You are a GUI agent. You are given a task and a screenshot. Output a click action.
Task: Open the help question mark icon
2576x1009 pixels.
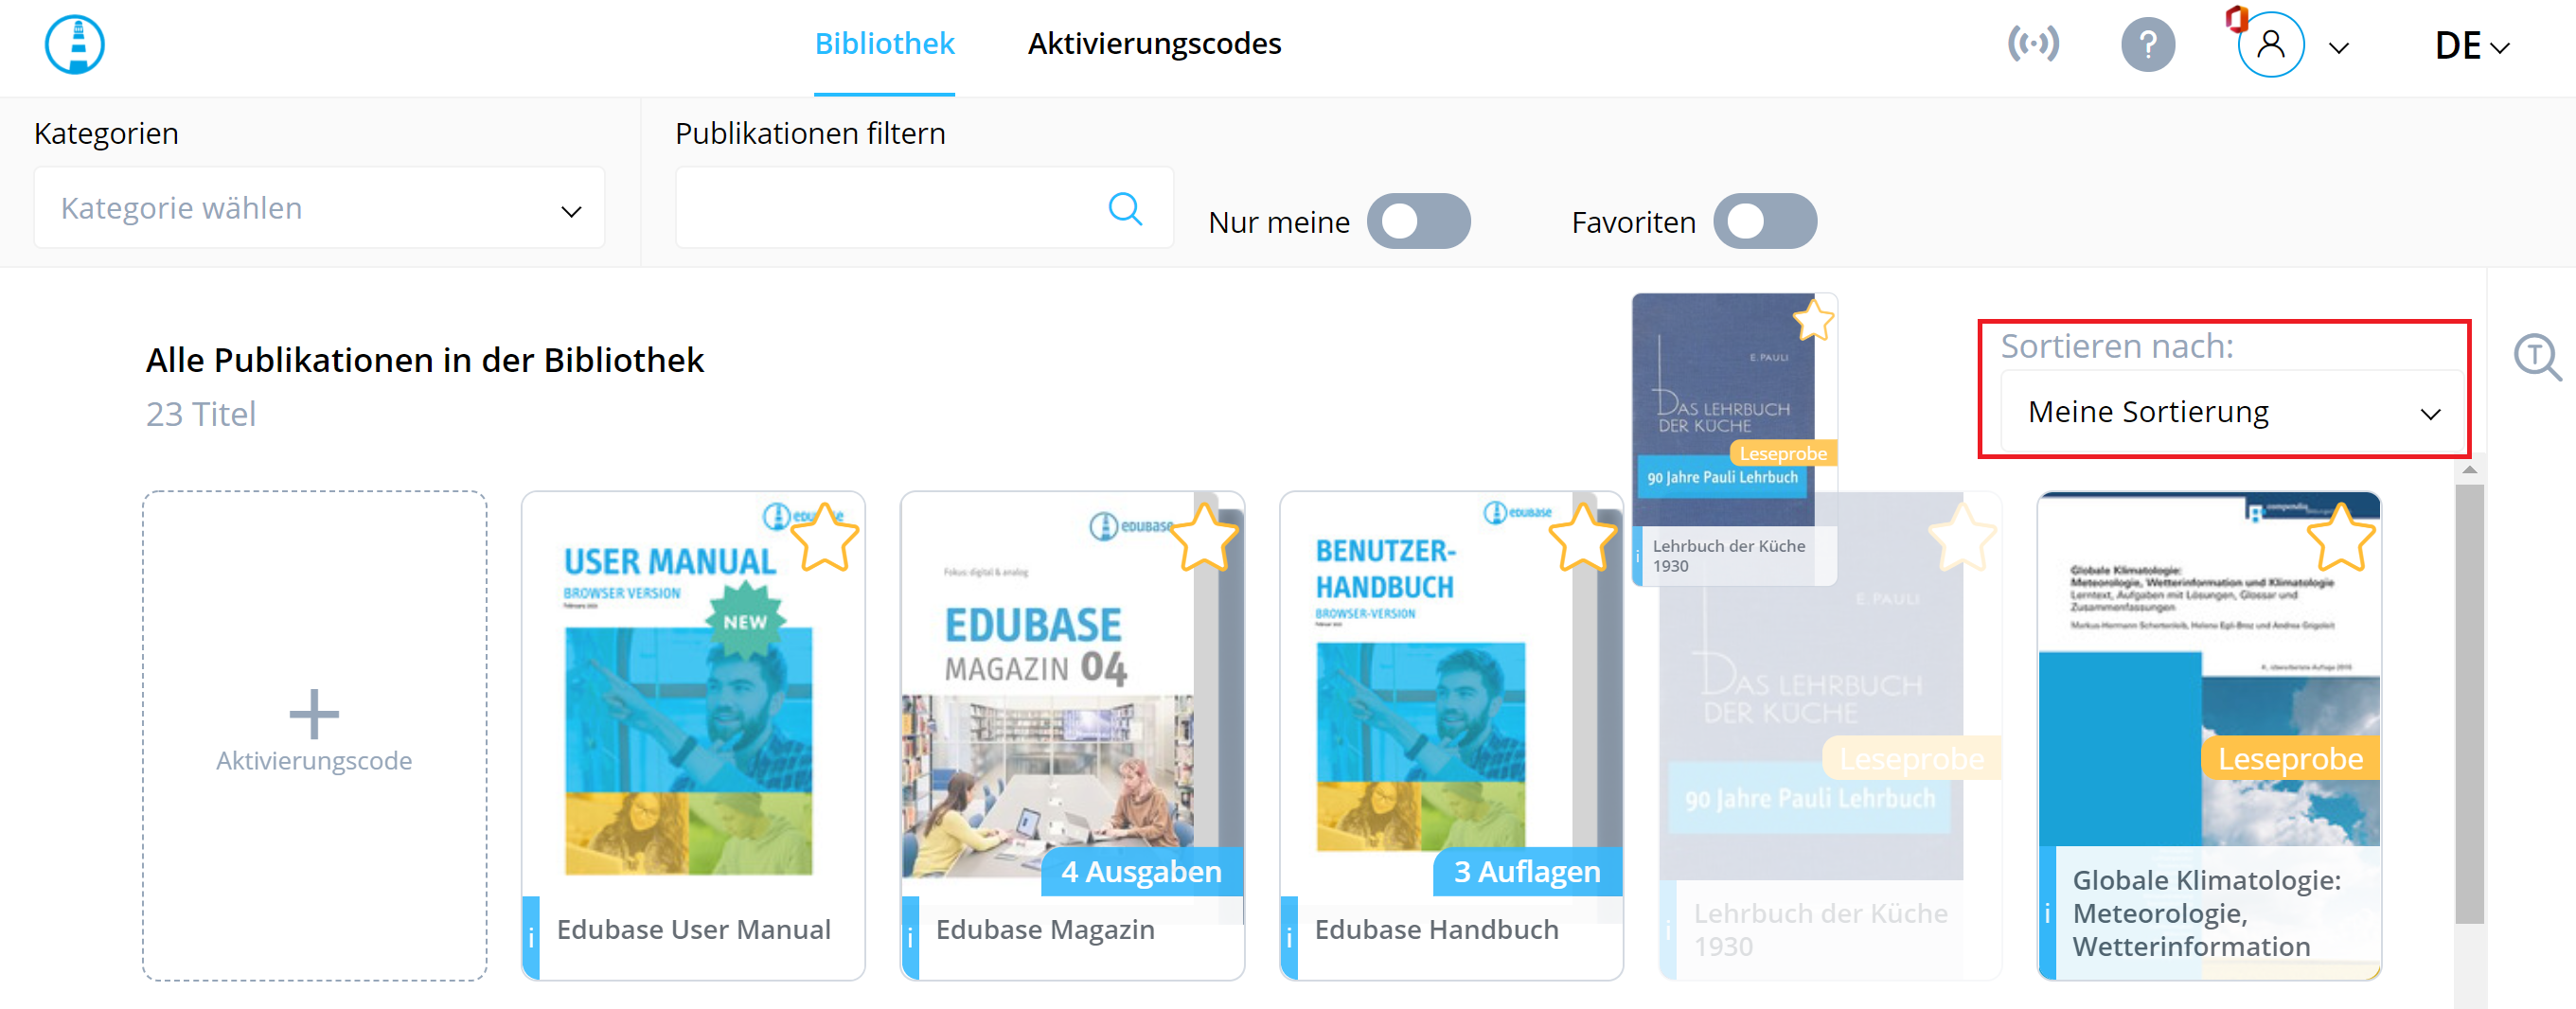2147,45
